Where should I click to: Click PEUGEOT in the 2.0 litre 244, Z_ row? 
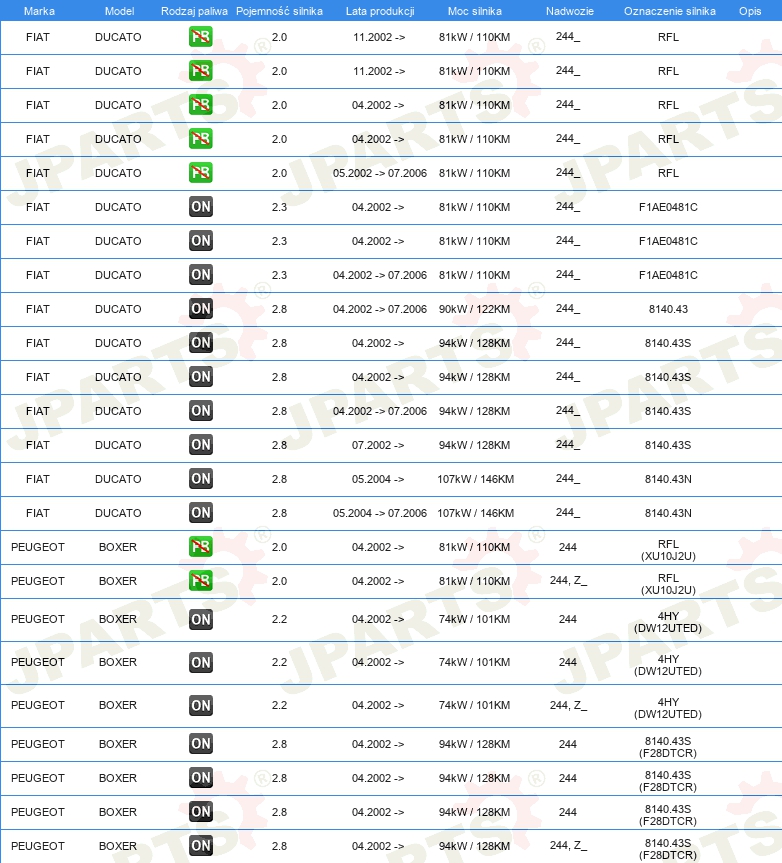(x=38, y=581)
